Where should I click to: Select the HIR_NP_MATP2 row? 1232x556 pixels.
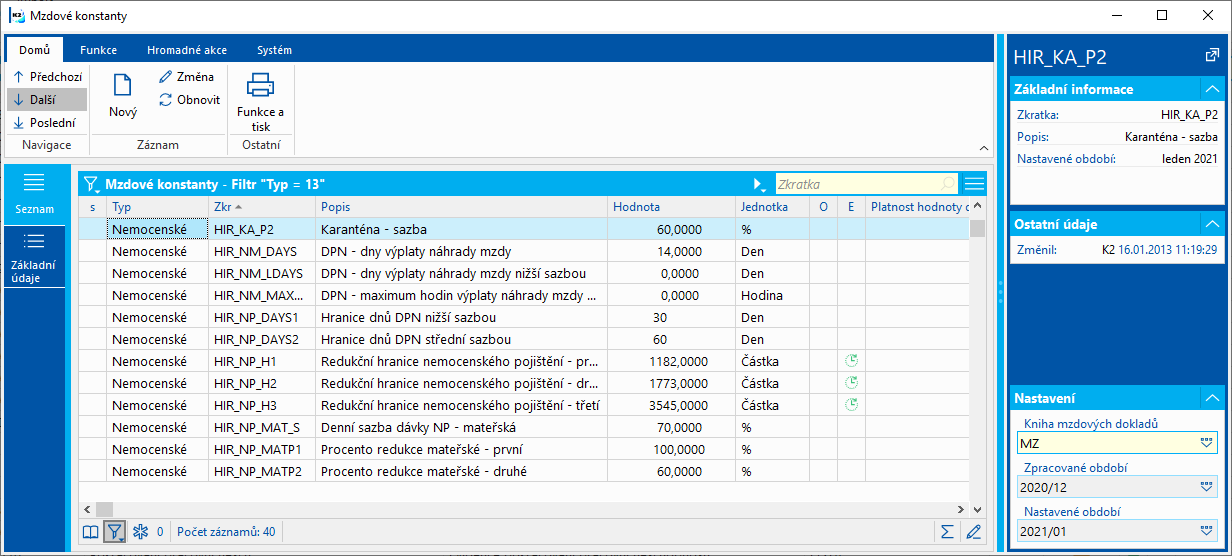(524, 471)
